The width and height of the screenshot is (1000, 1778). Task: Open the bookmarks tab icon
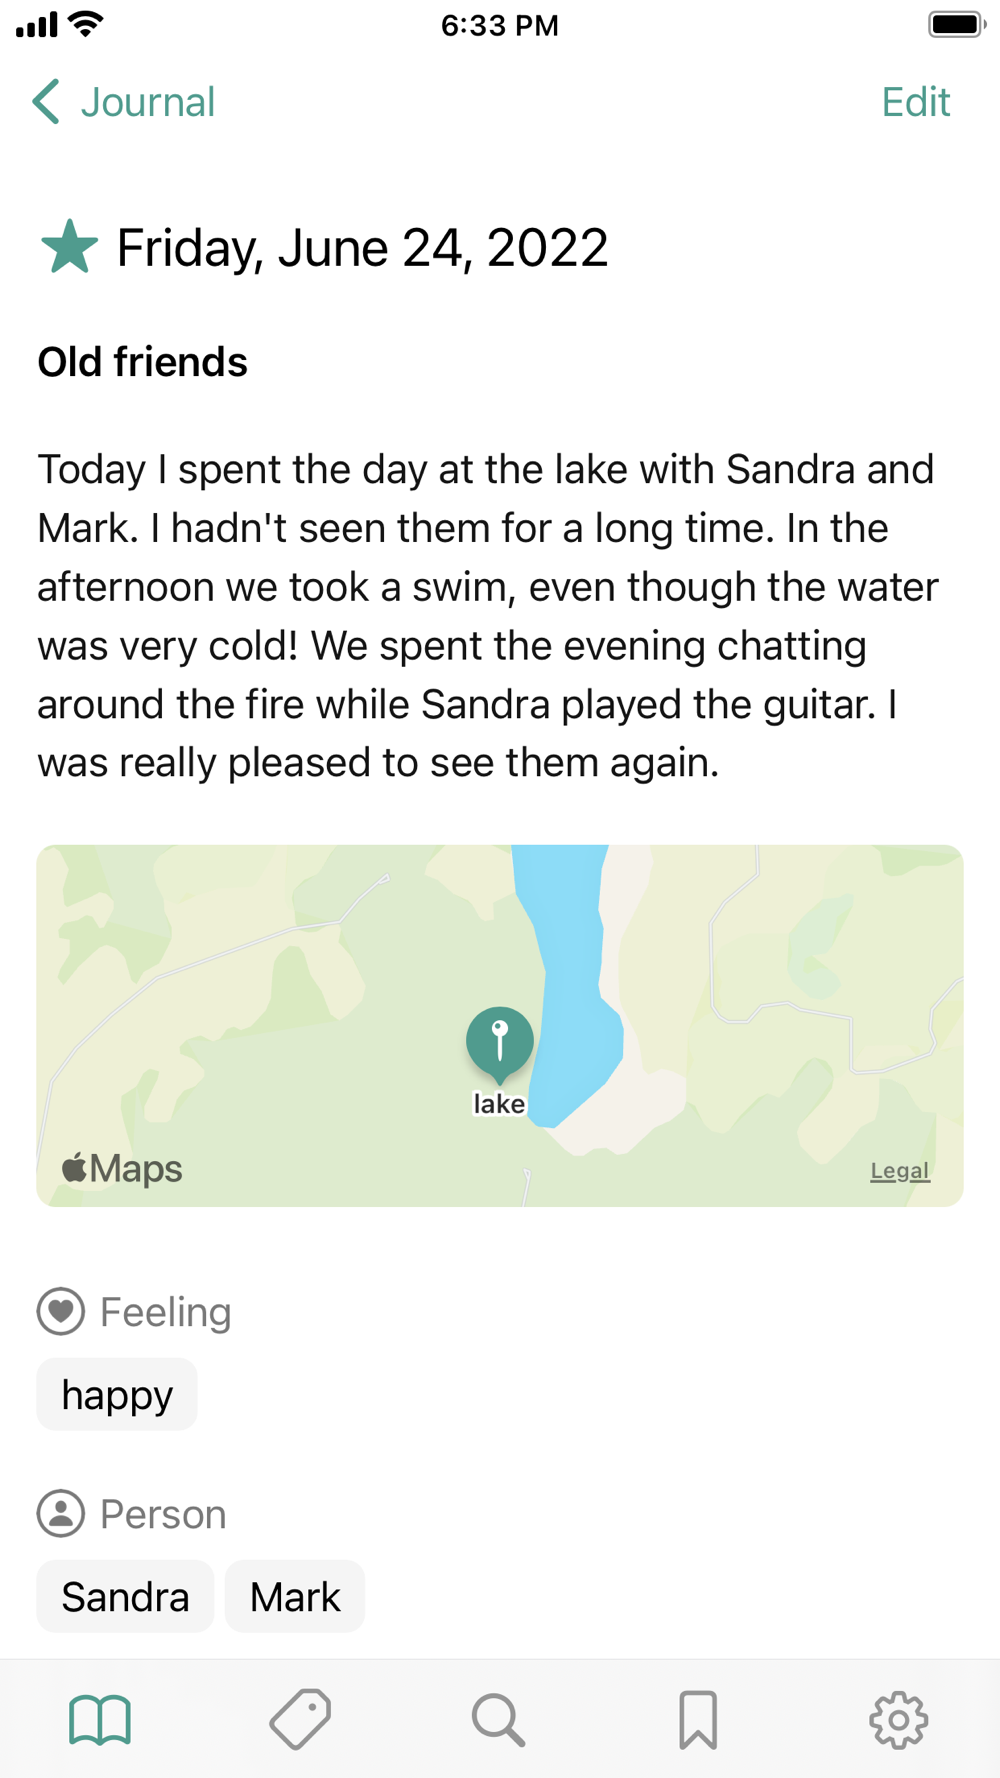[x=698, y=1720]
